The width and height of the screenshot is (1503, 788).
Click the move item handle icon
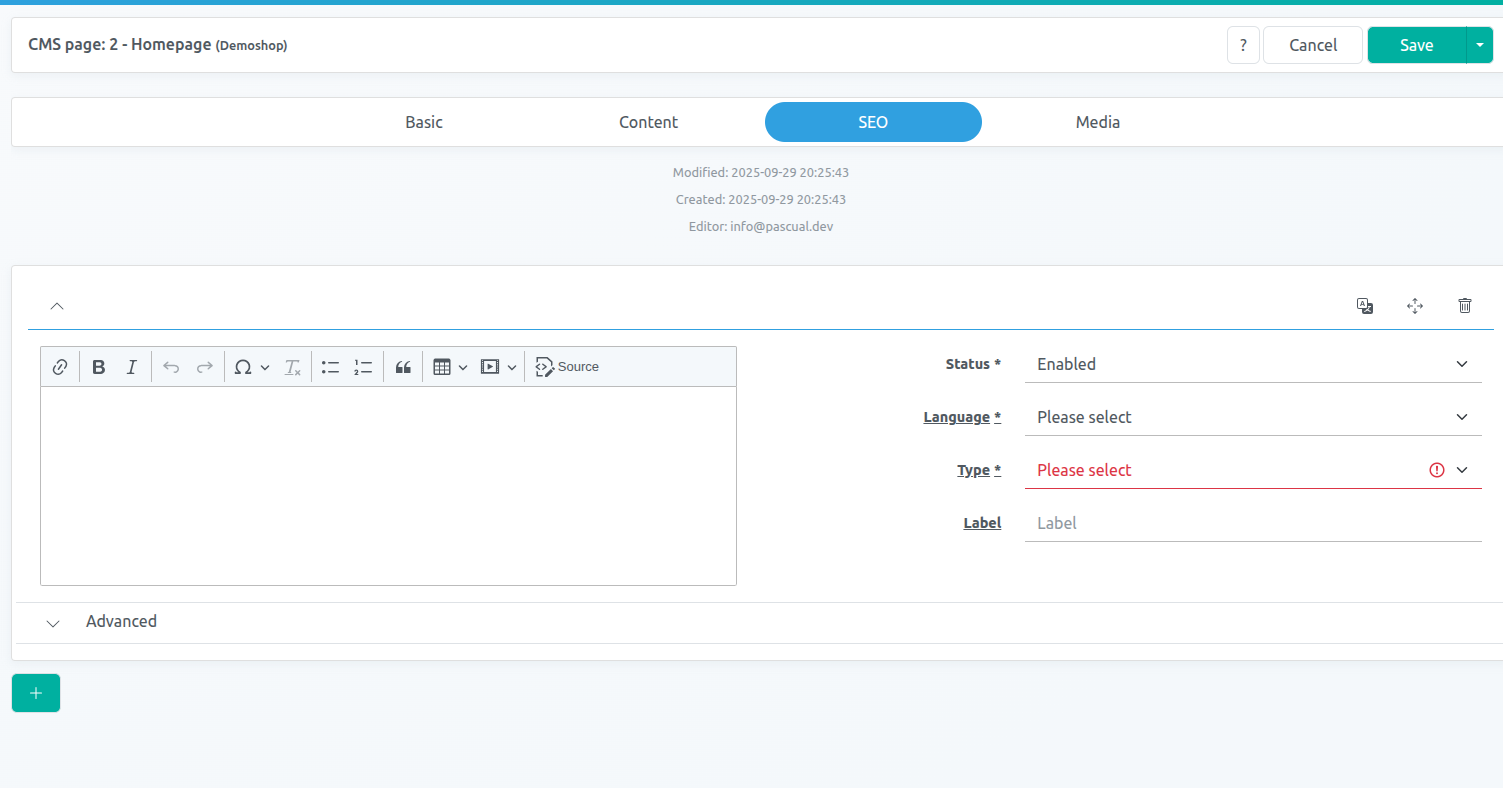tap(1415, 306)
